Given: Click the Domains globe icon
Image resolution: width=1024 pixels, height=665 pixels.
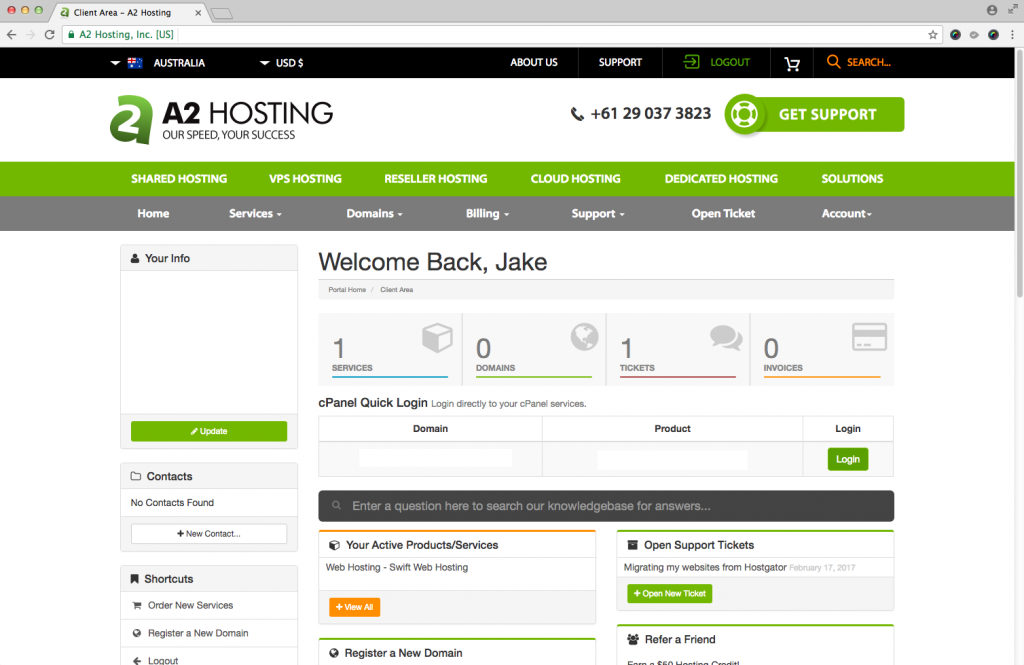Looking at the screenshot, I should (584, 337).
